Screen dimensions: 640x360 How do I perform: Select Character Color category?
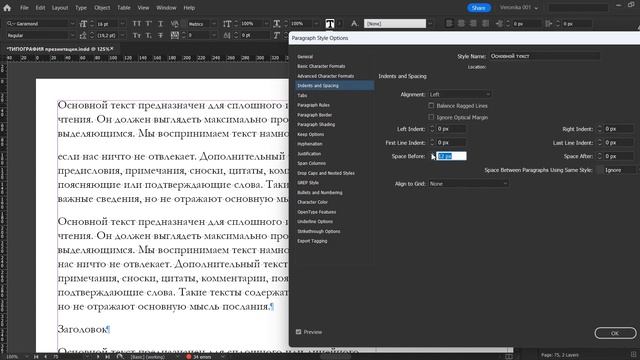[313, 202]
